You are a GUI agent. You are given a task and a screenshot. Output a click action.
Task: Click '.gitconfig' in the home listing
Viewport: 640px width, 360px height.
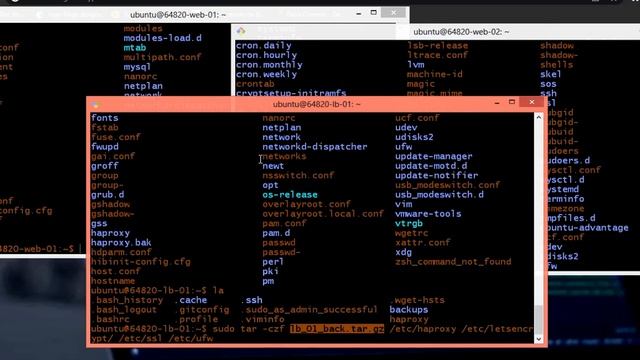(x=202, y=310)
